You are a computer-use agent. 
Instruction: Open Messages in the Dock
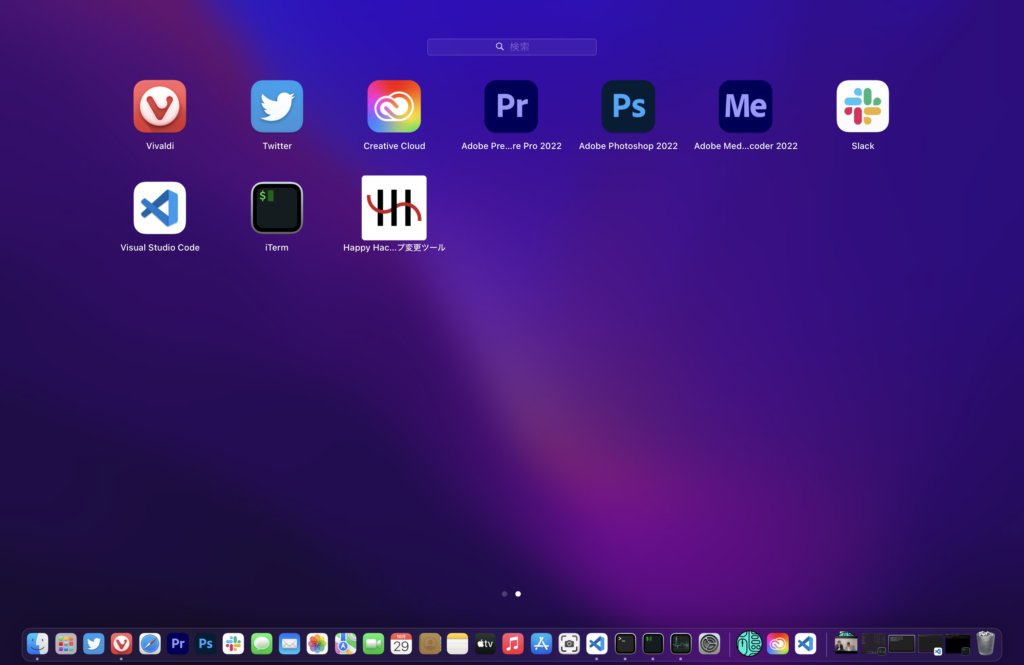[261, 644]
